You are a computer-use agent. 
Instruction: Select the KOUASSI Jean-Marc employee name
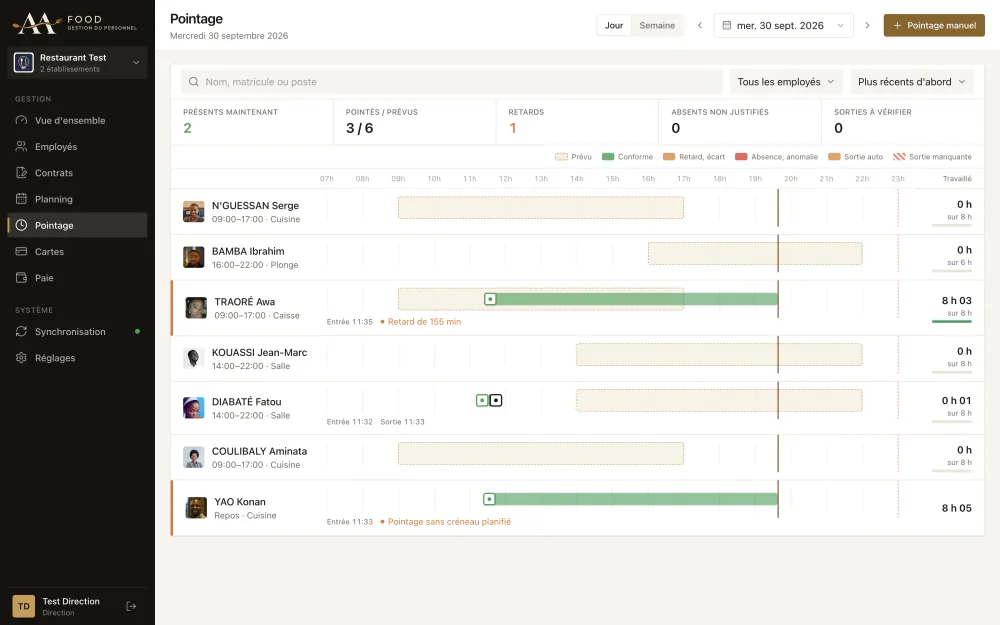[x=260, y=353]
